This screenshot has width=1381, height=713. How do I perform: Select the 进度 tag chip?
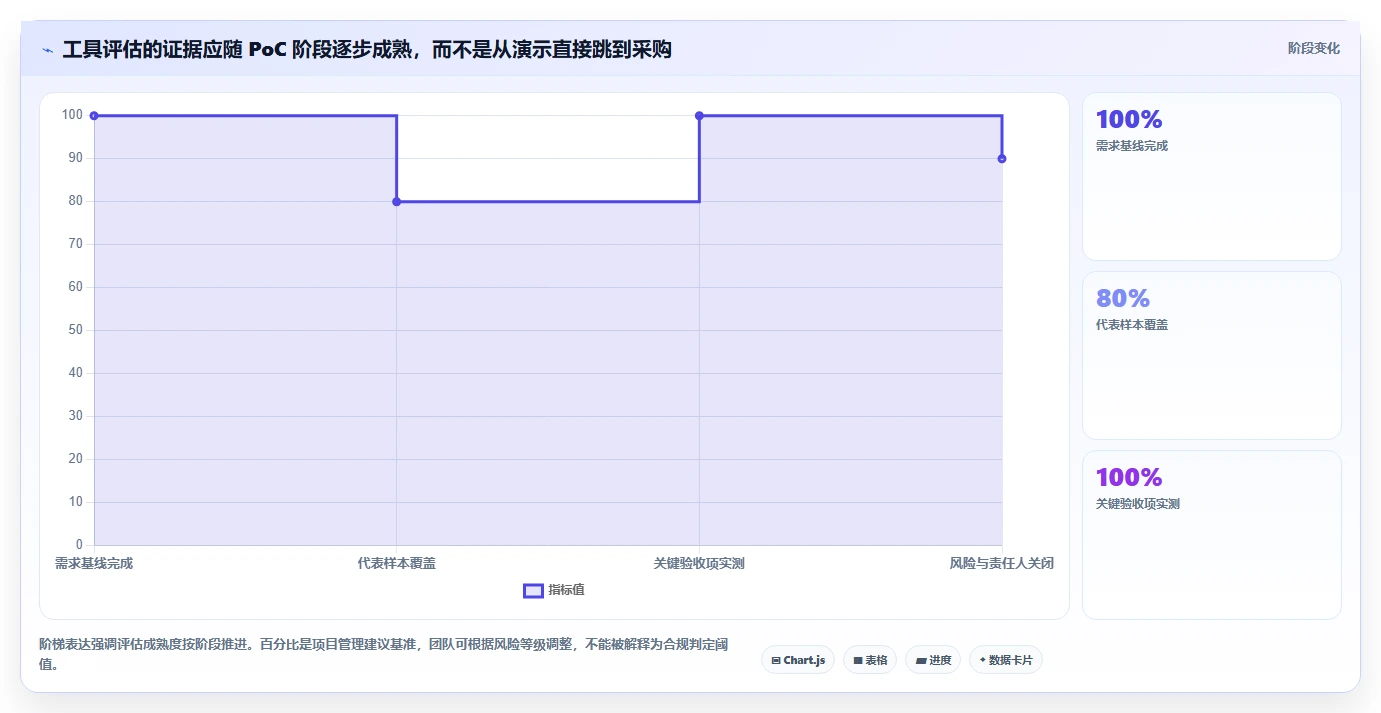click(933, 660)
